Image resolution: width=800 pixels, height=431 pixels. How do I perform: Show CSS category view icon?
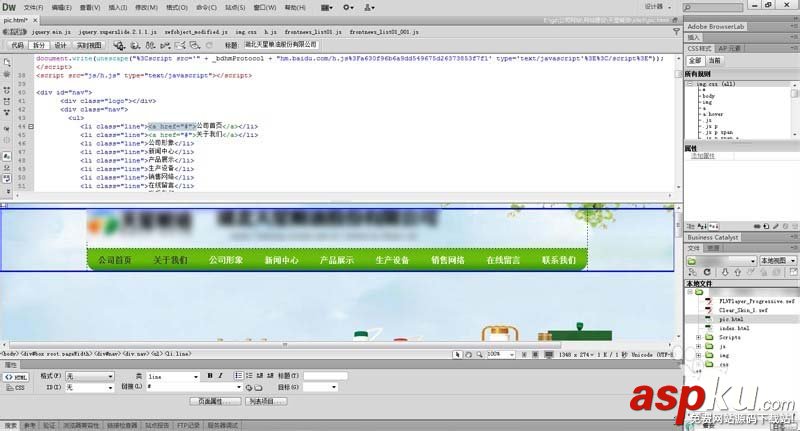click(690, 226)
